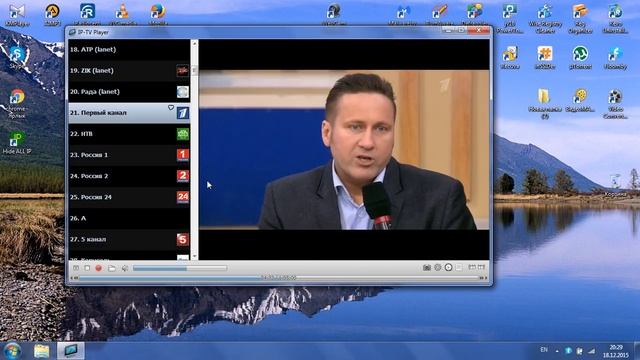Start recording with the red record button
This screenshot has height=360, width=640.
point(98,268)
